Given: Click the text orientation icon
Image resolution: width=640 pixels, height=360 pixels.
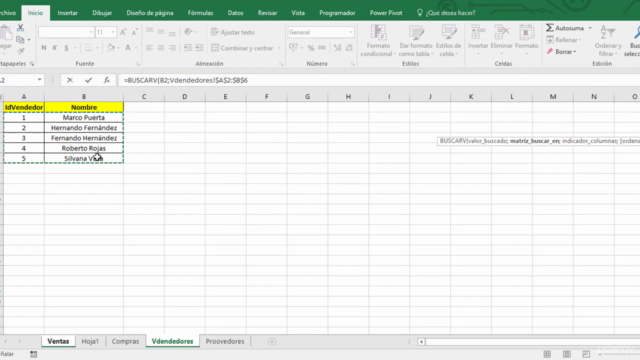Looking at the screenshot, I should coord(188,32).
